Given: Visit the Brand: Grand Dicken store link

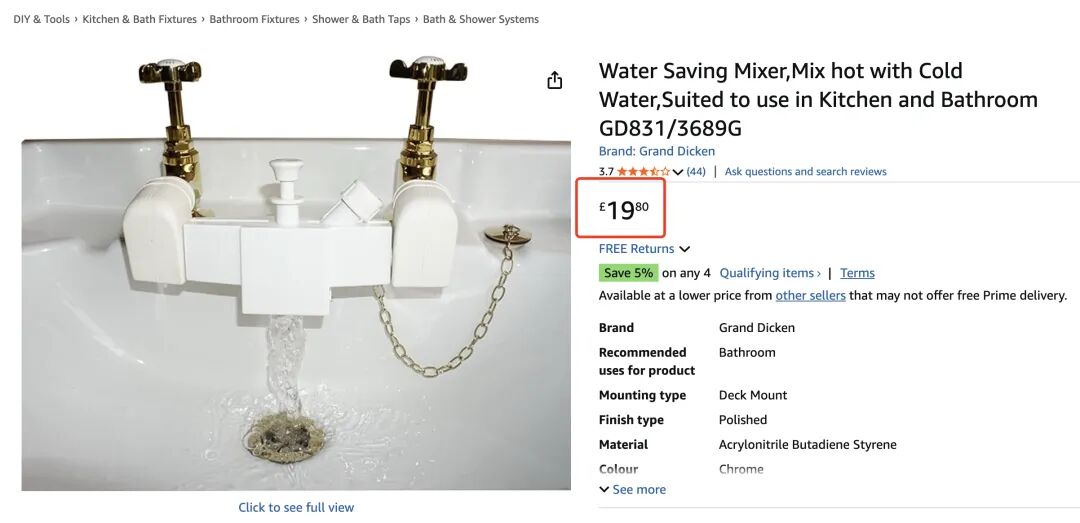Looking at the screenshot, I should click(x=656, y=151).
